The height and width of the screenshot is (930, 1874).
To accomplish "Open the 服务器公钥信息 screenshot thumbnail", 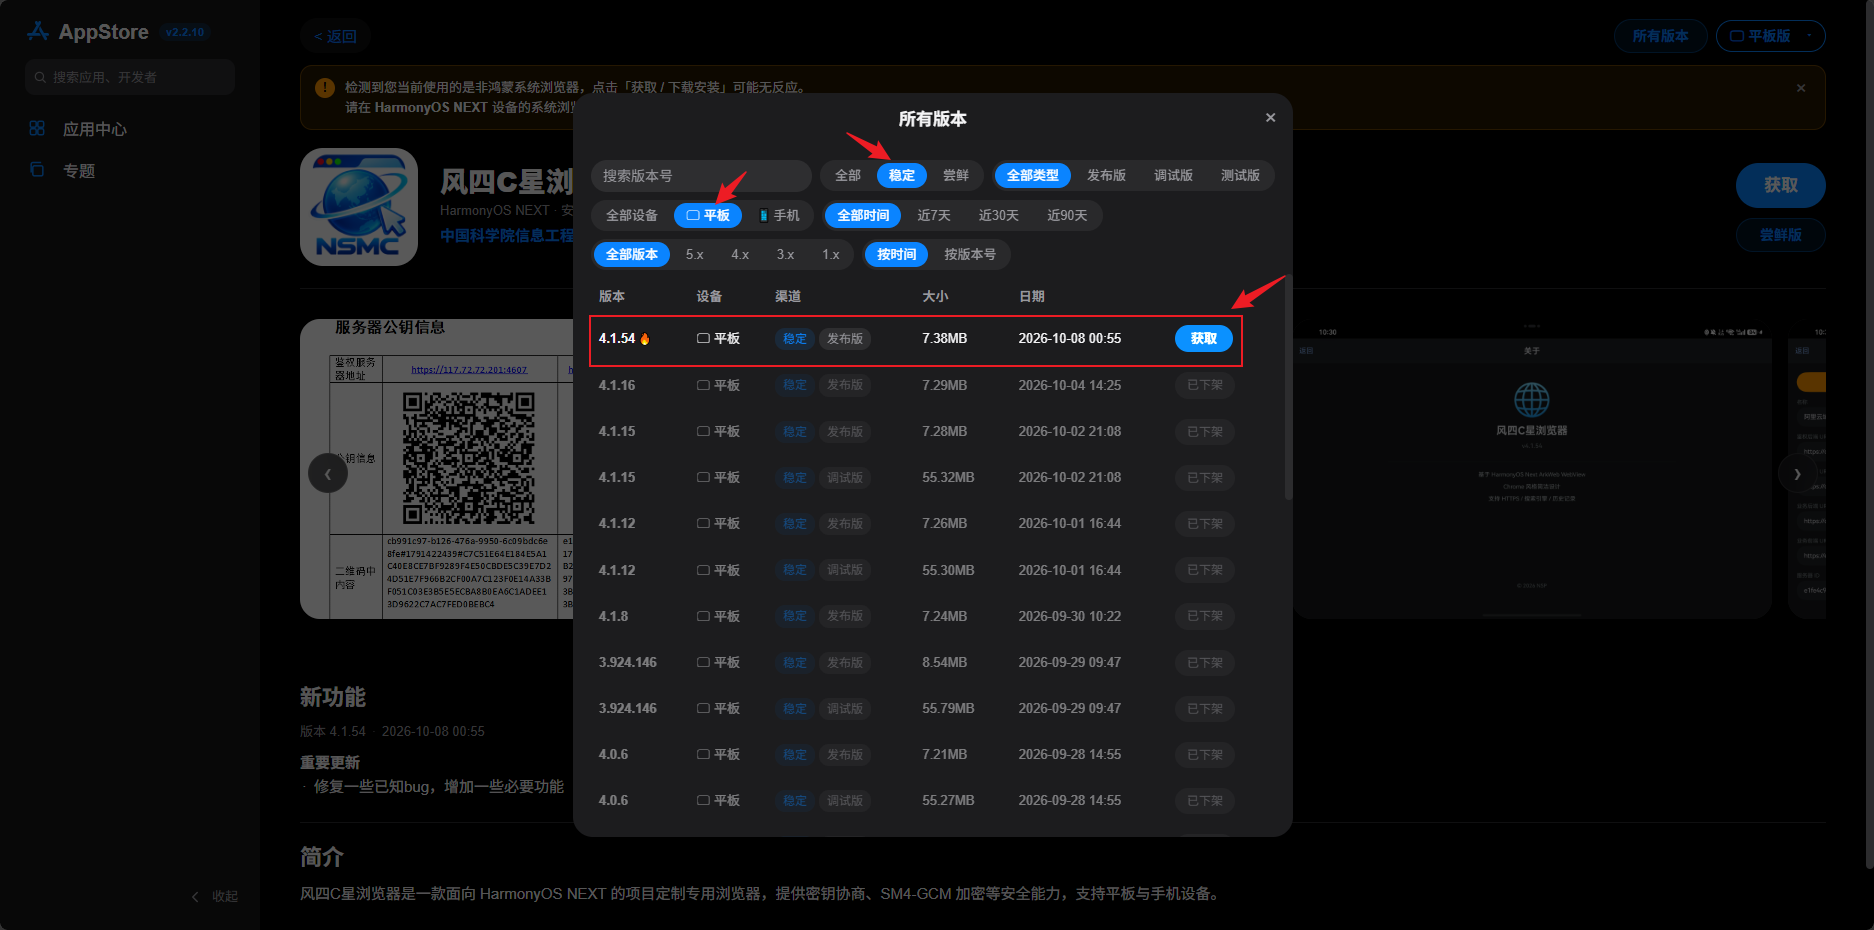I will (x=437, y=469).
